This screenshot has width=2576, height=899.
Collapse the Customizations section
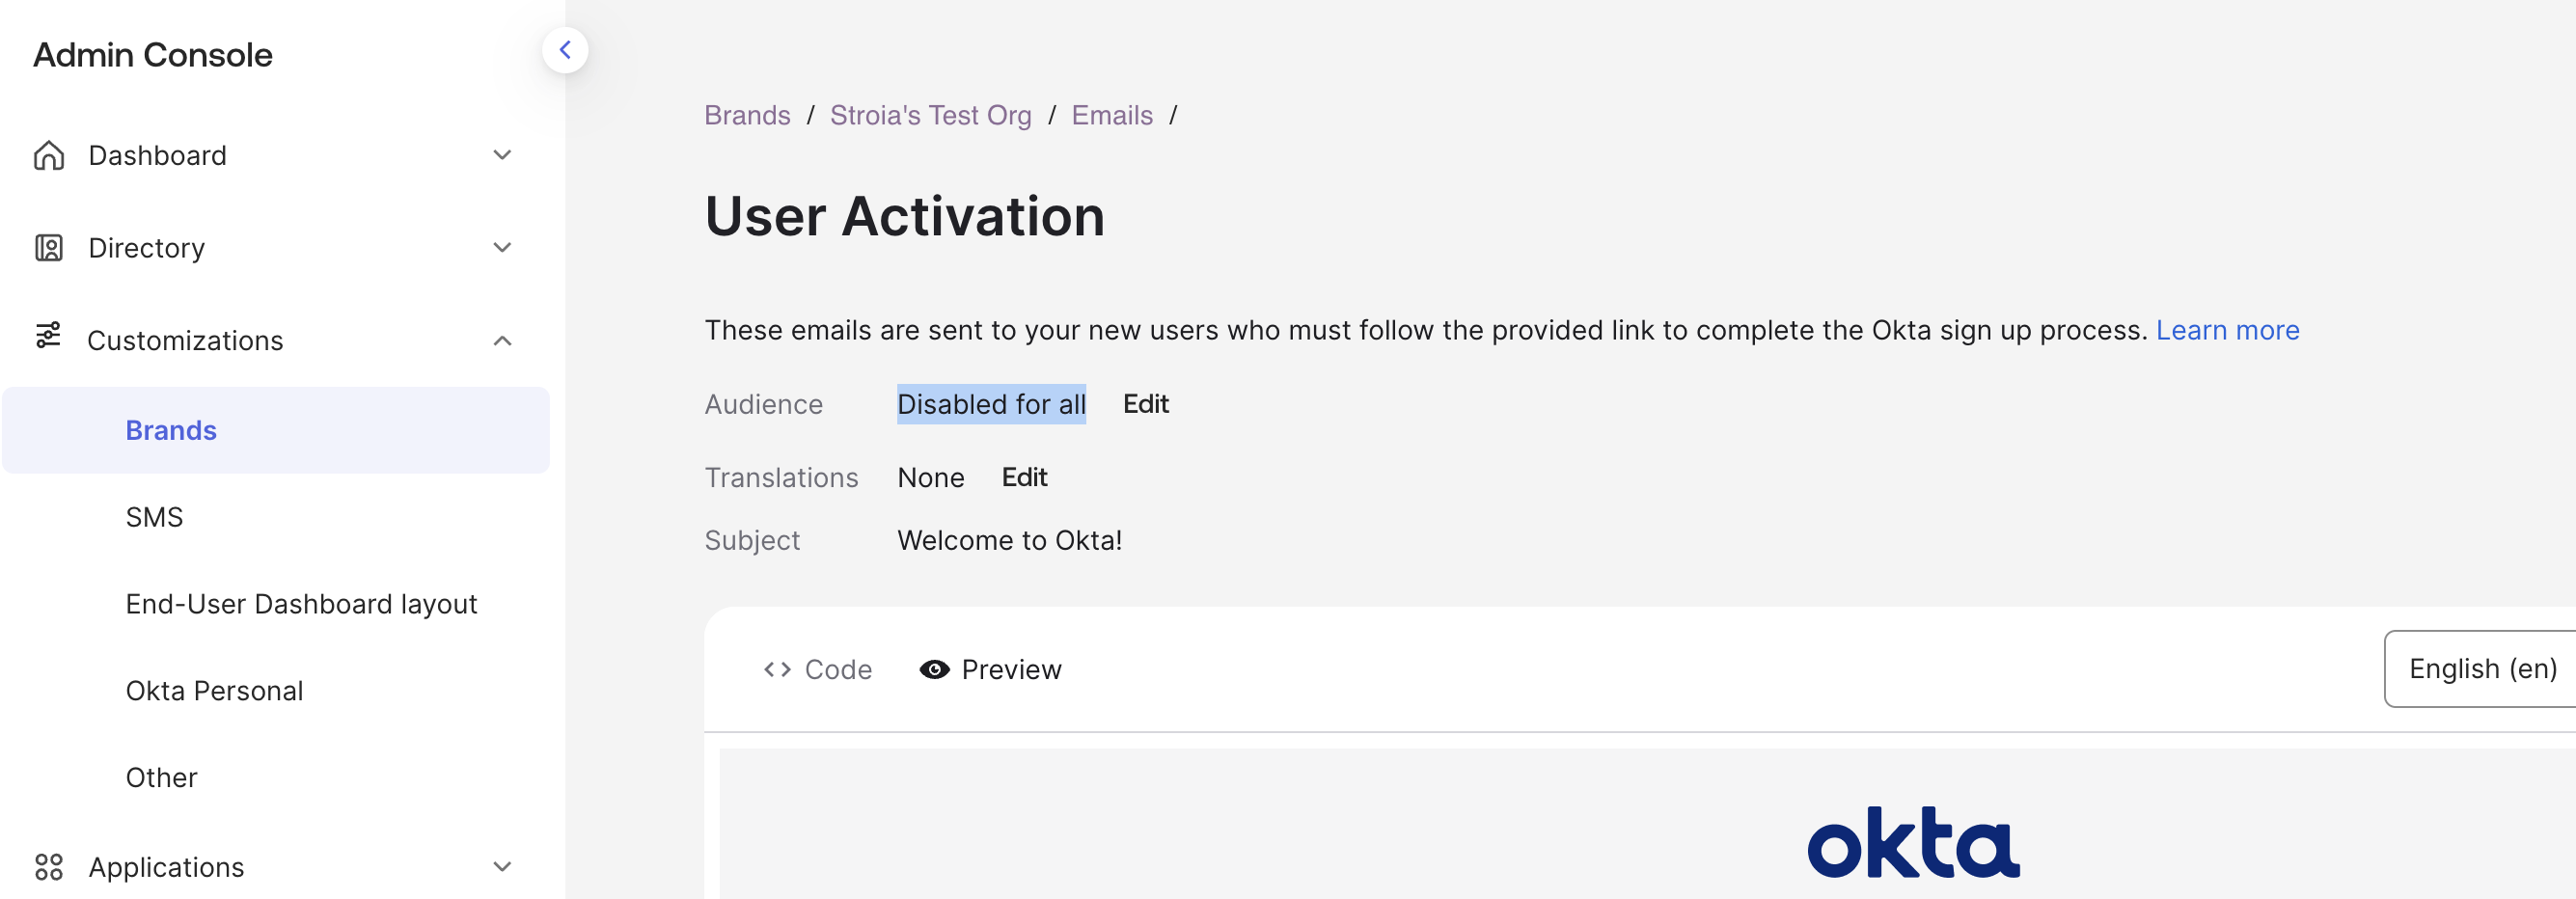tap(502, 341)
